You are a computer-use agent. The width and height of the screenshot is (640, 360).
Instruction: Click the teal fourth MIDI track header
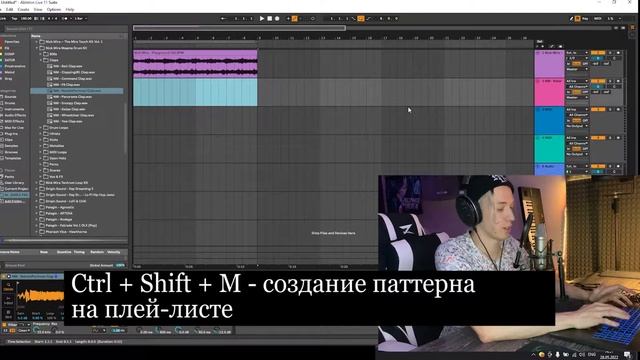pyautogui.click(x=549, y=149)
